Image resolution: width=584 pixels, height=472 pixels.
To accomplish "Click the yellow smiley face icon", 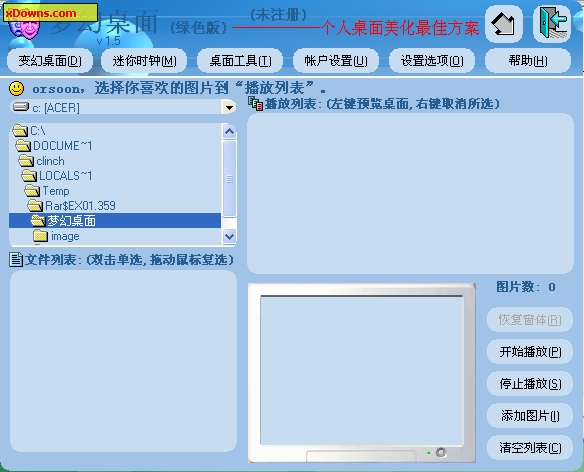I will click(16, 89).
